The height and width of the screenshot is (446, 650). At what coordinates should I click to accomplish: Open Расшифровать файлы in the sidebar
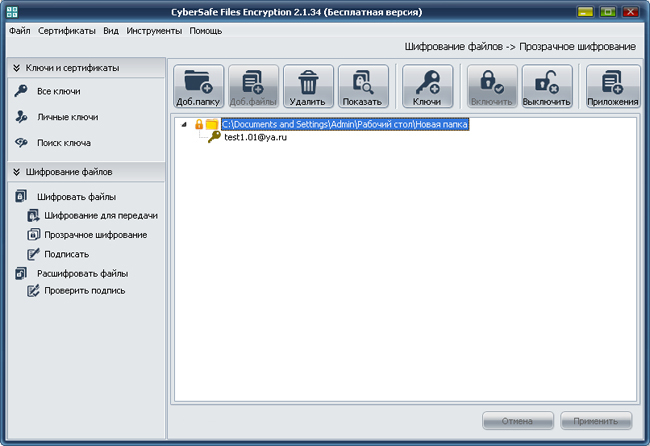click(x=82, y=274)
